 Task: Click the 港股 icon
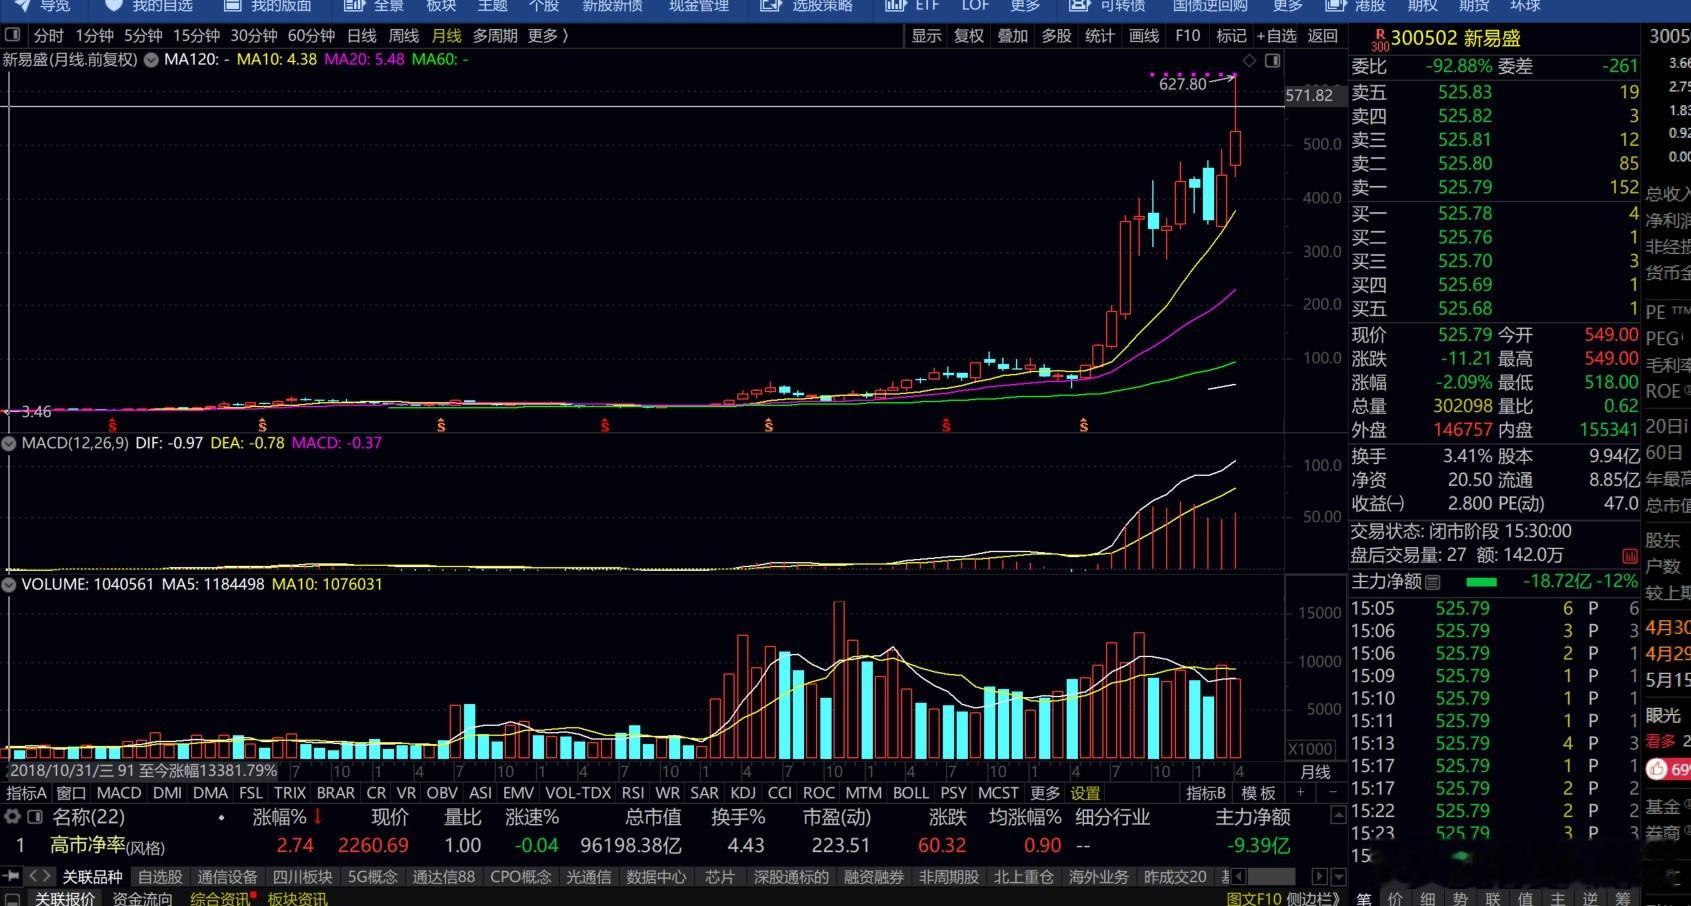coord(1335,5)
